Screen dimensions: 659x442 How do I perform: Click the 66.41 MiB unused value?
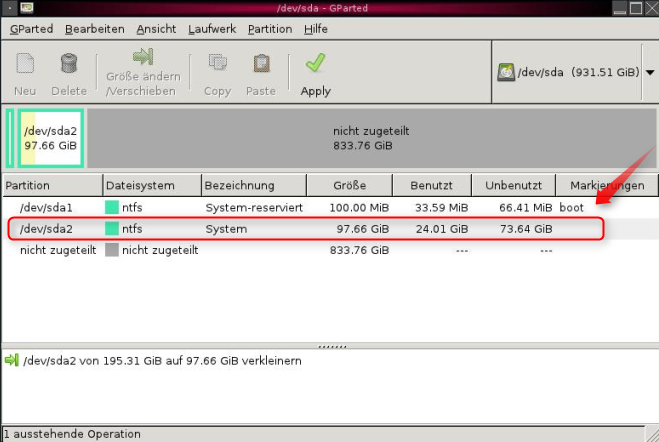tap(525, 208)
